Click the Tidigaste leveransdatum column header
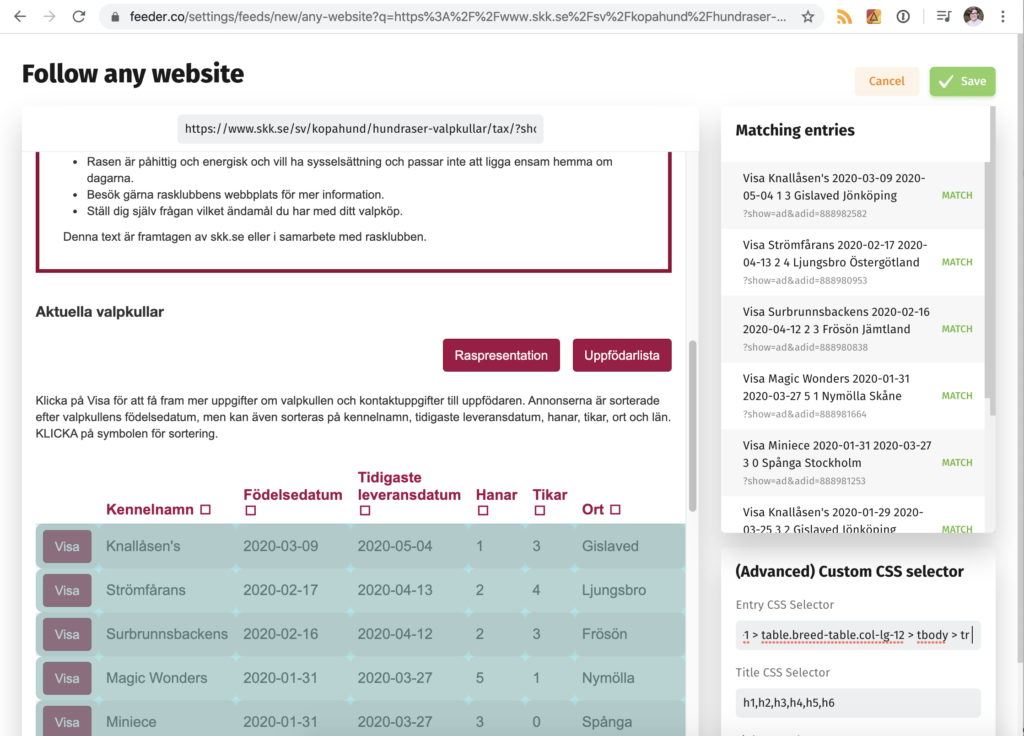This screenshot has height=736, width=1024. 409,486
